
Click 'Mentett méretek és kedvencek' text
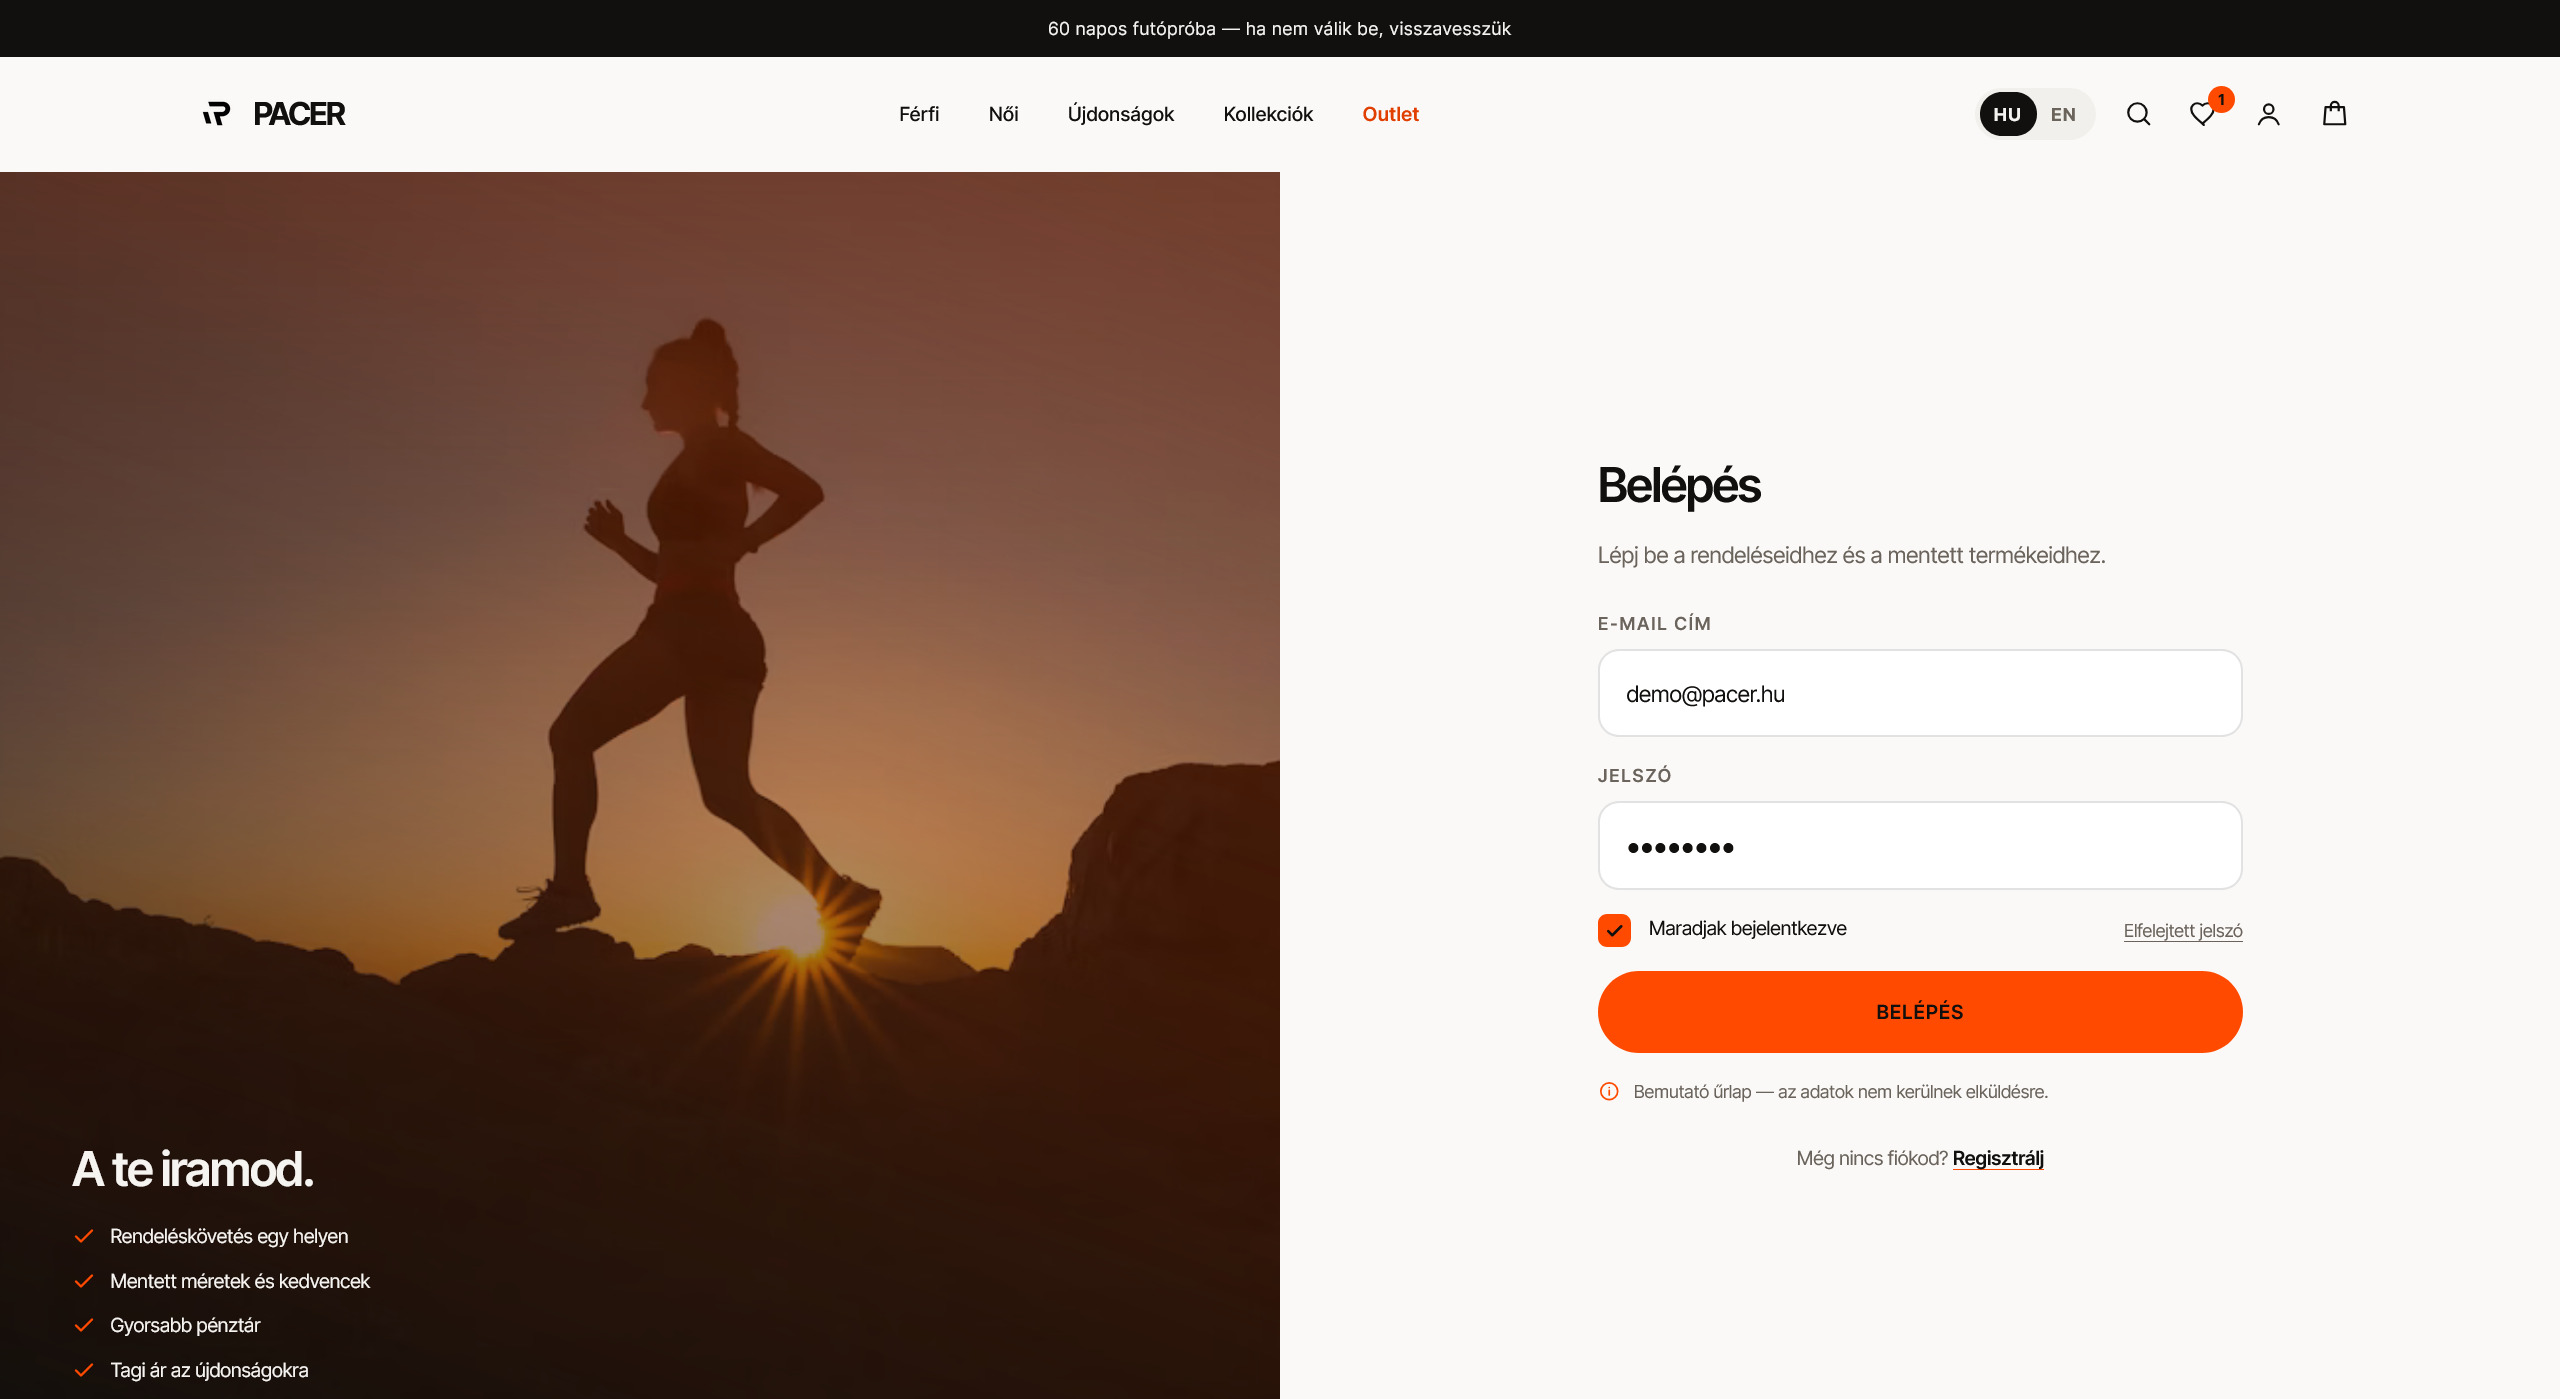click(x=240, y=1281)
